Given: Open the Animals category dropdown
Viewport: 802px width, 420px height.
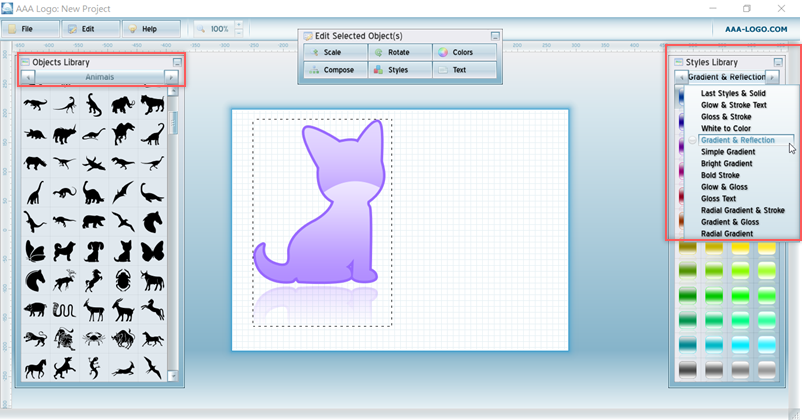Looking at the screenshot, I should pos(99,77).
